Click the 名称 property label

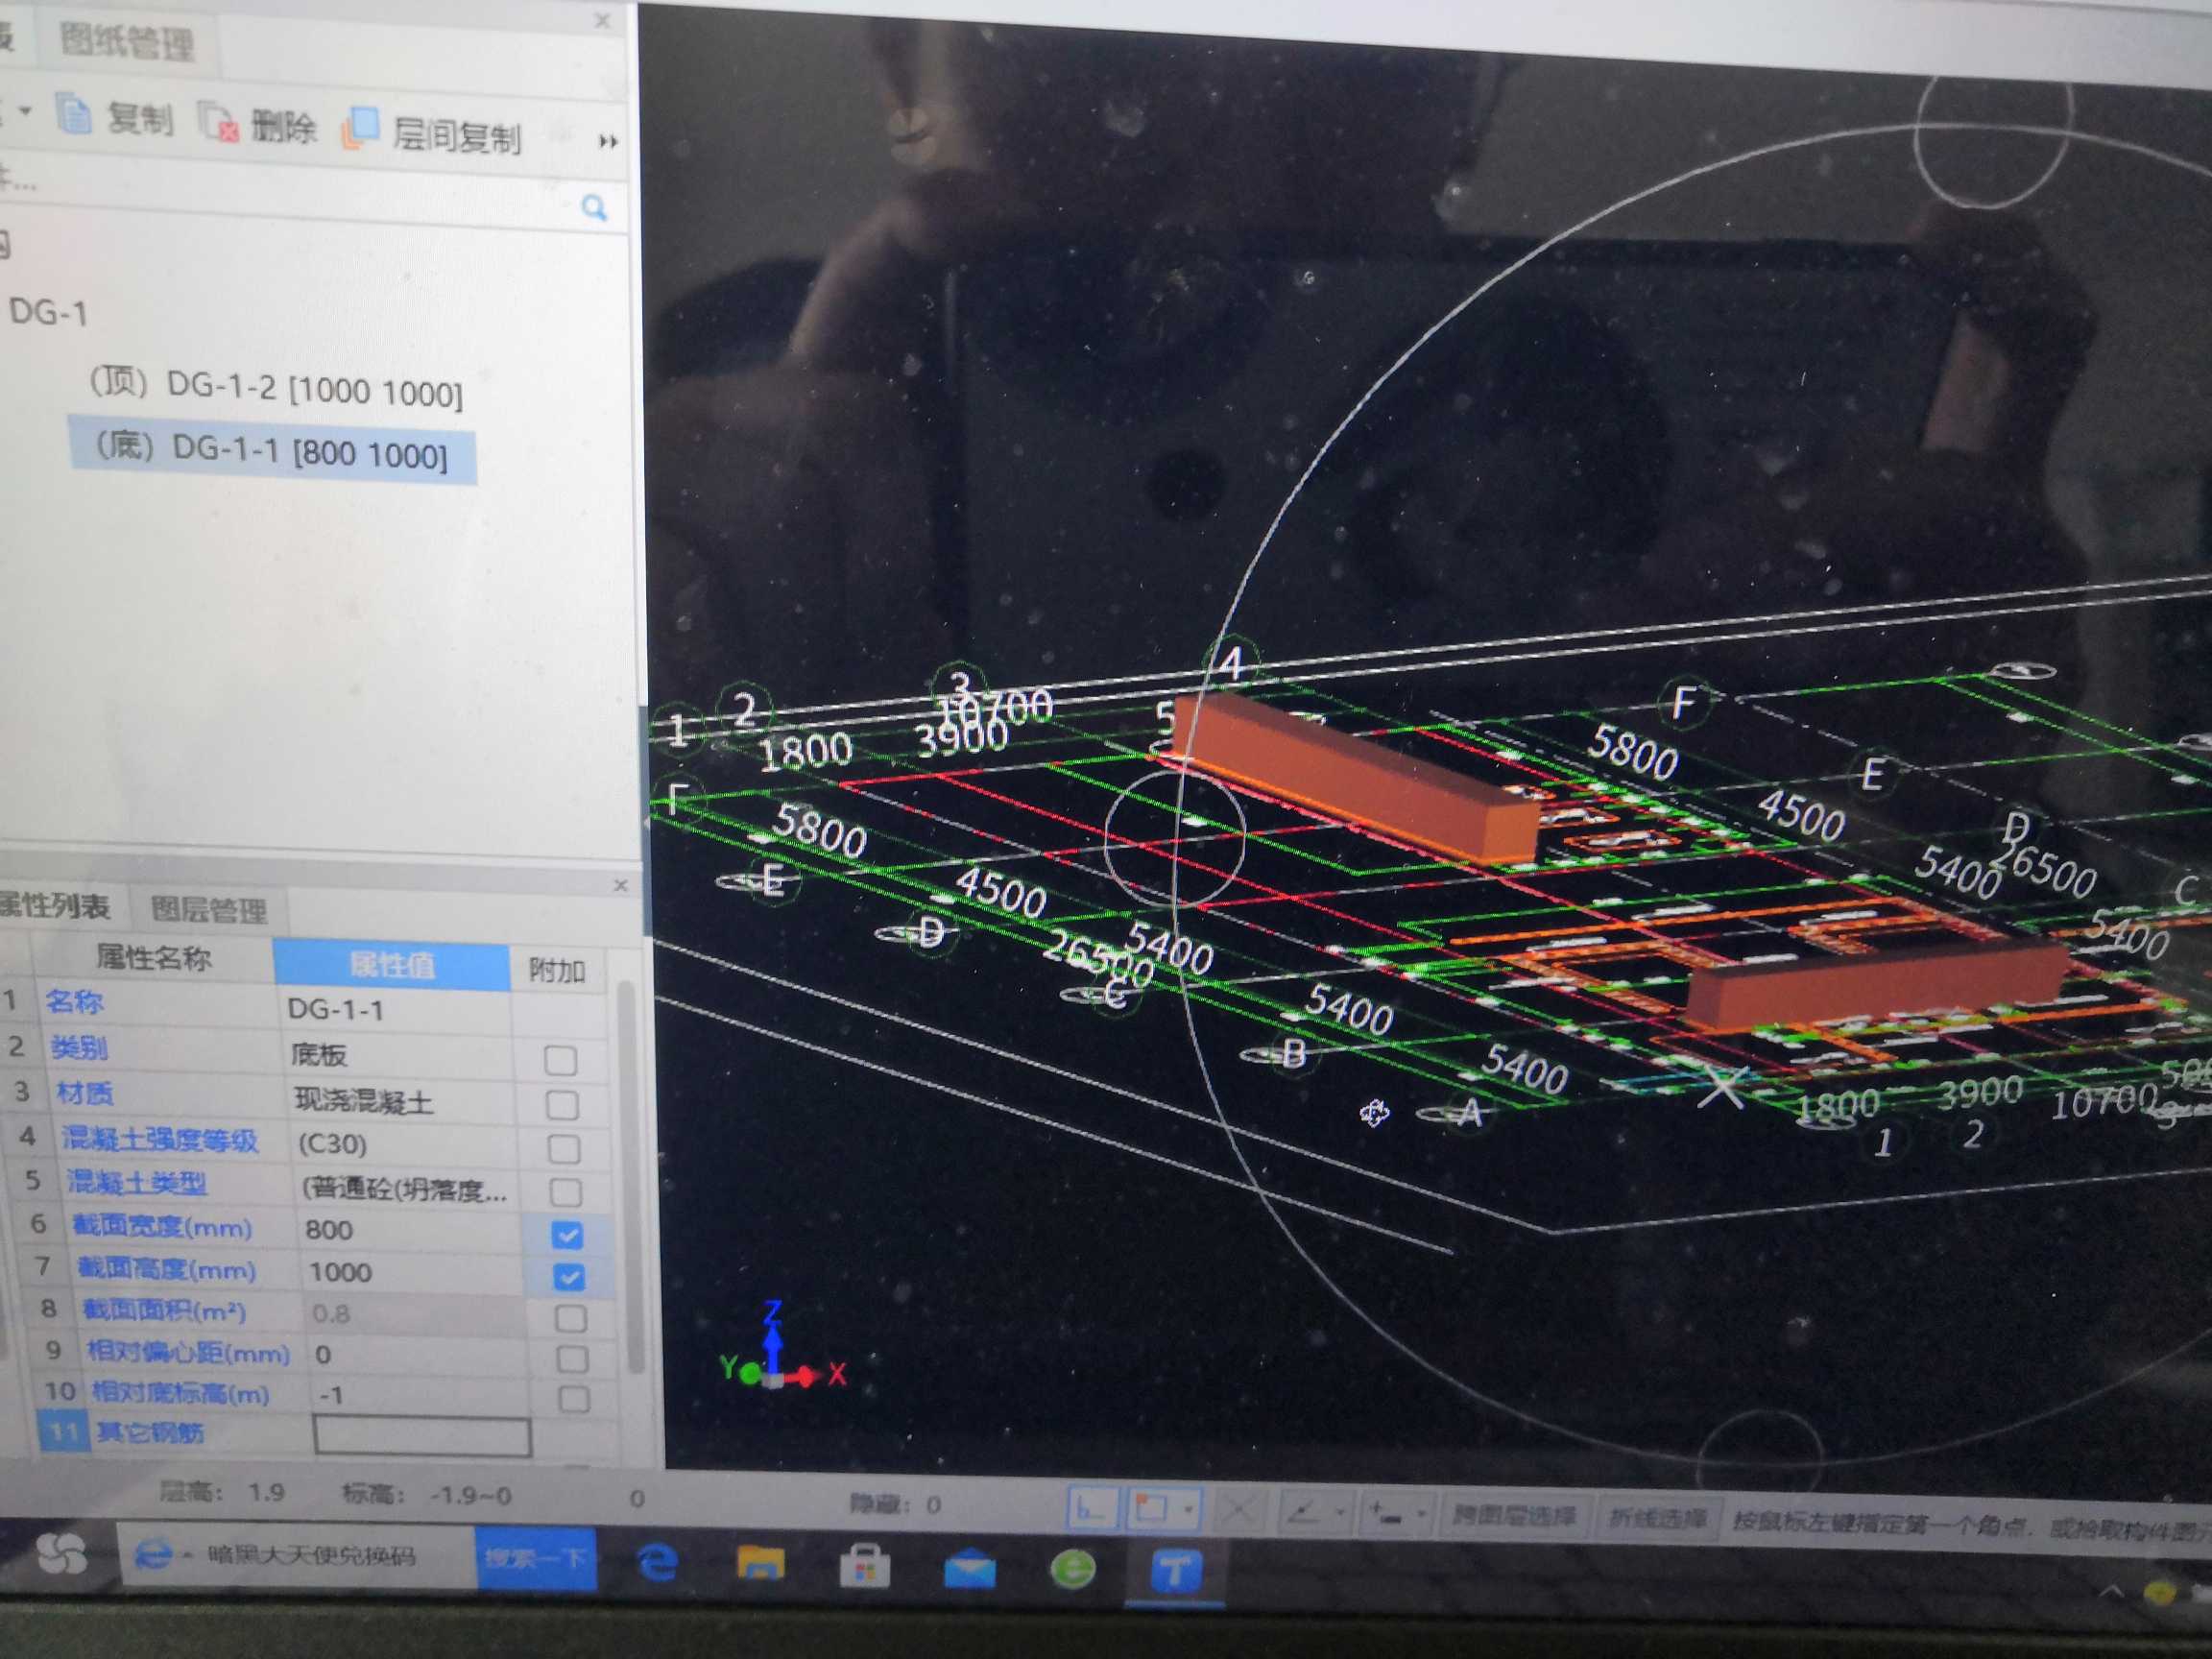74,1001
